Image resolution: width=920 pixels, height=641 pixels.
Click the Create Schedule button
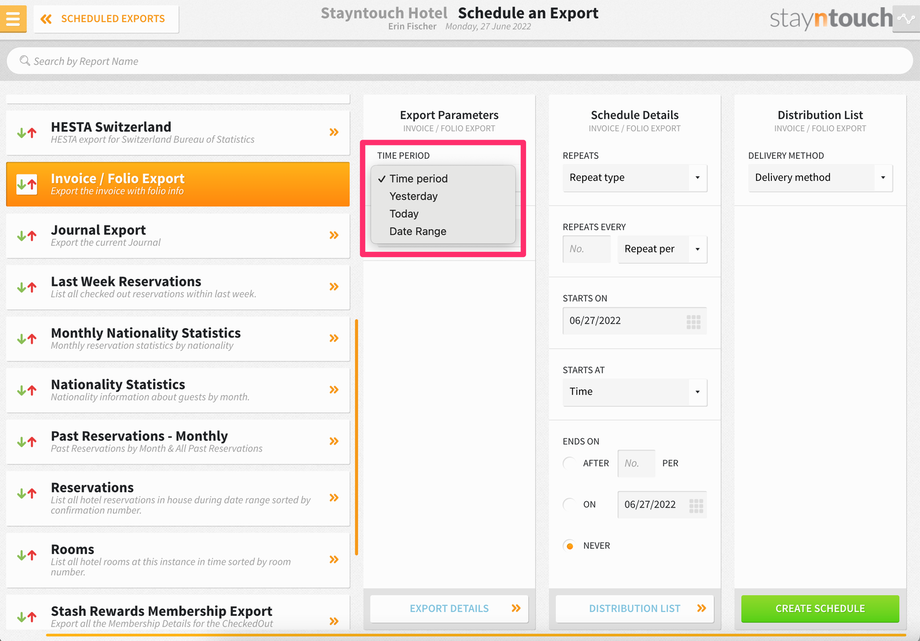(820, 609)
